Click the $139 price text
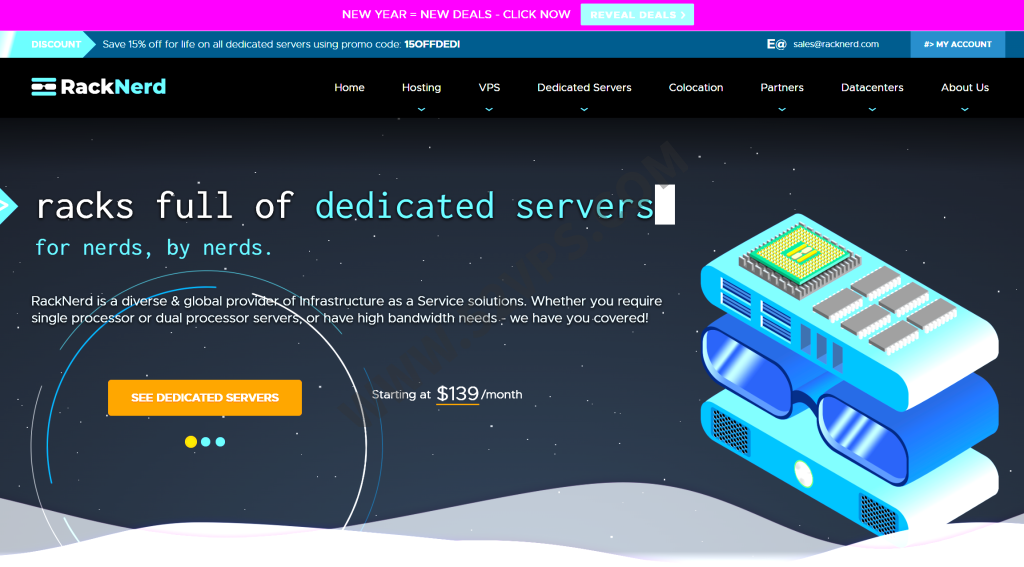 tap(457, 394)
